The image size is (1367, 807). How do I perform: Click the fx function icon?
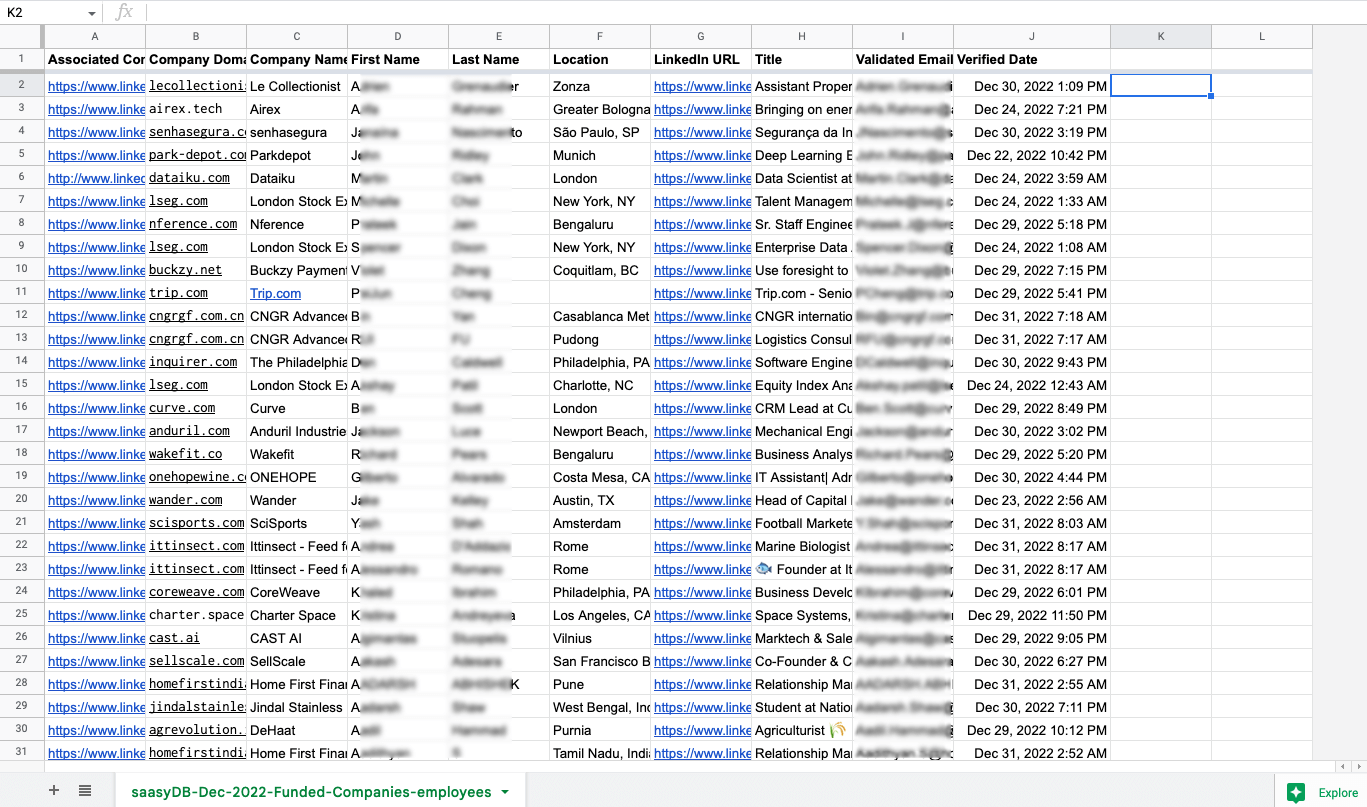pyautogui.click(x=124, y=12)
